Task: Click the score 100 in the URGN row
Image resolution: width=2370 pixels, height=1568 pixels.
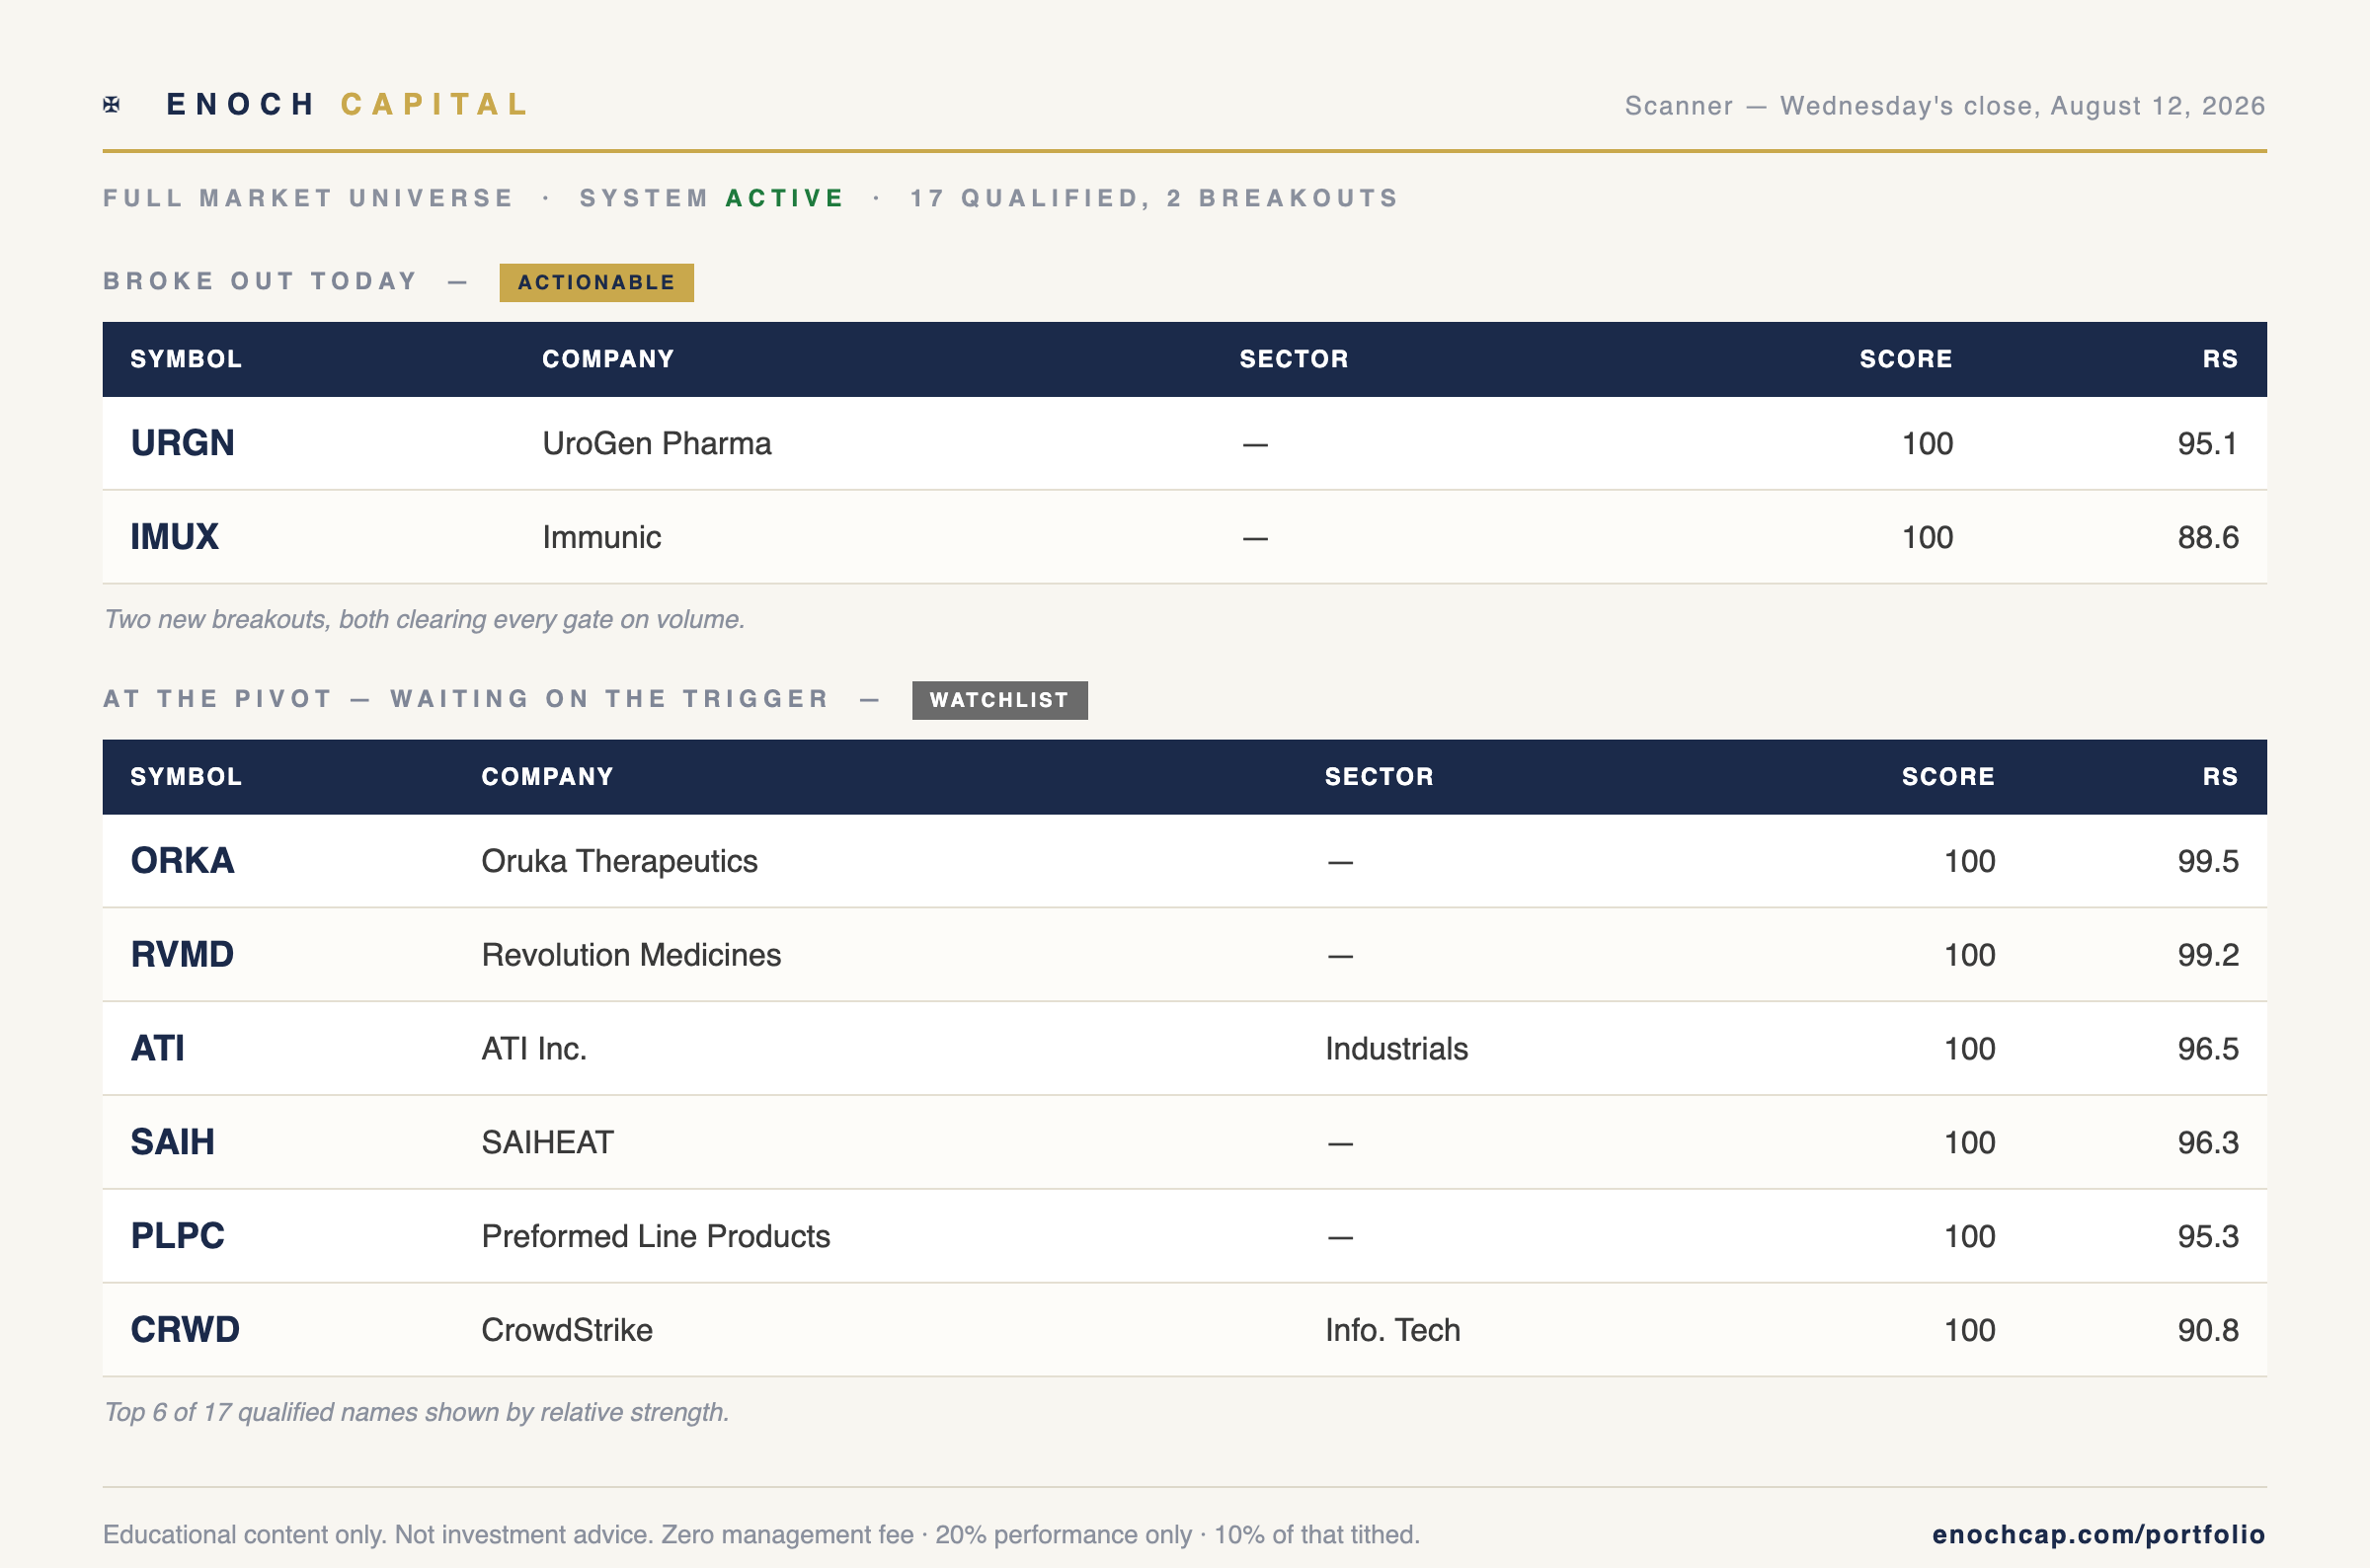Action: 1927,444
